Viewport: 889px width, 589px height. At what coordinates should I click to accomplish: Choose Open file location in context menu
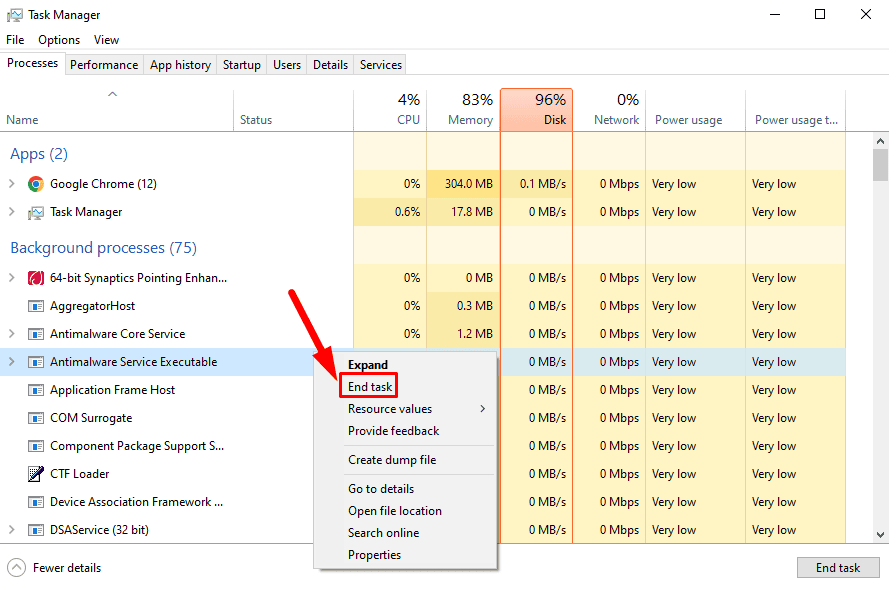[x=395, y=511]
